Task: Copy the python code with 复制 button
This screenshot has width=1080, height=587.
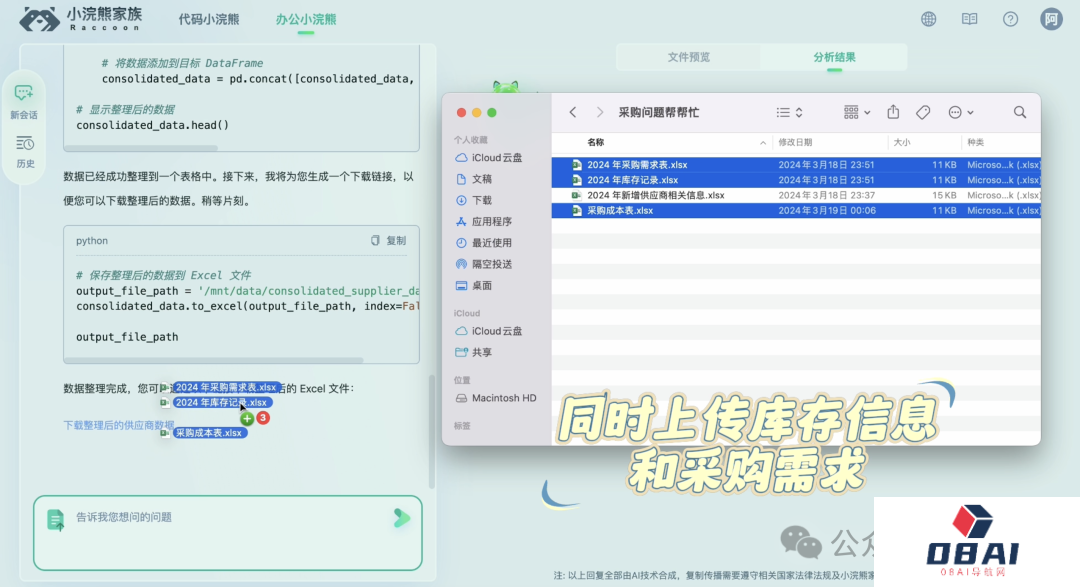Action: pyautogui.click(x=389, y=241)
